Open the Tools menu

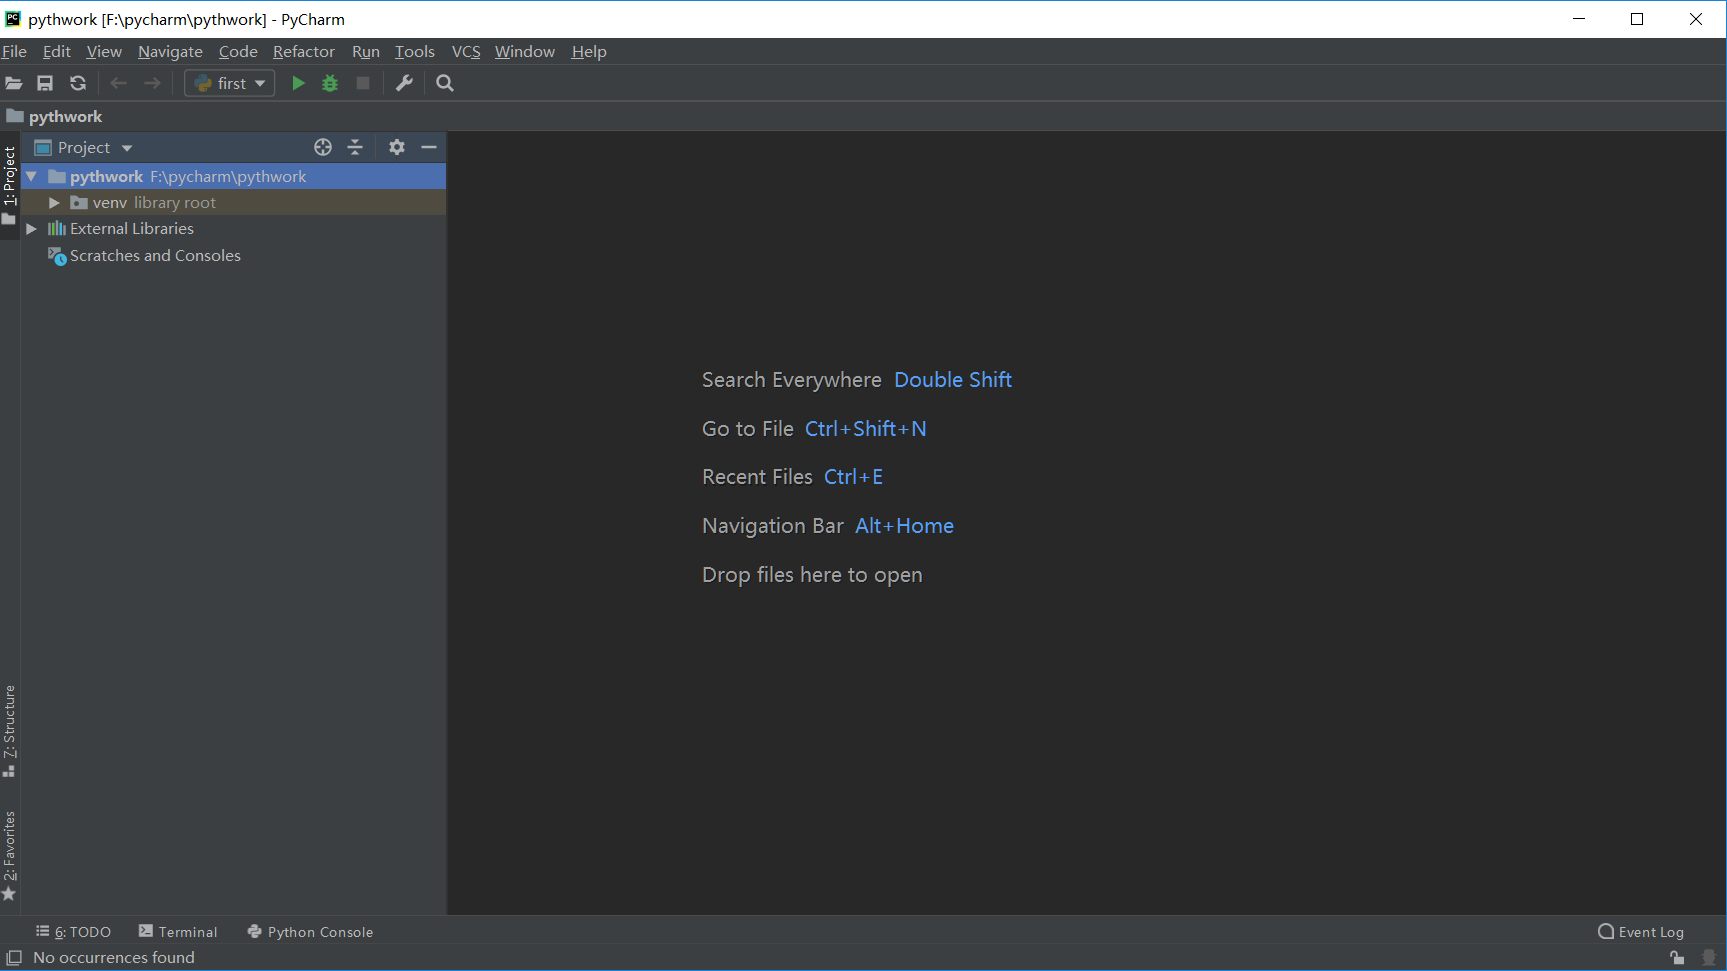coord(415,51)
